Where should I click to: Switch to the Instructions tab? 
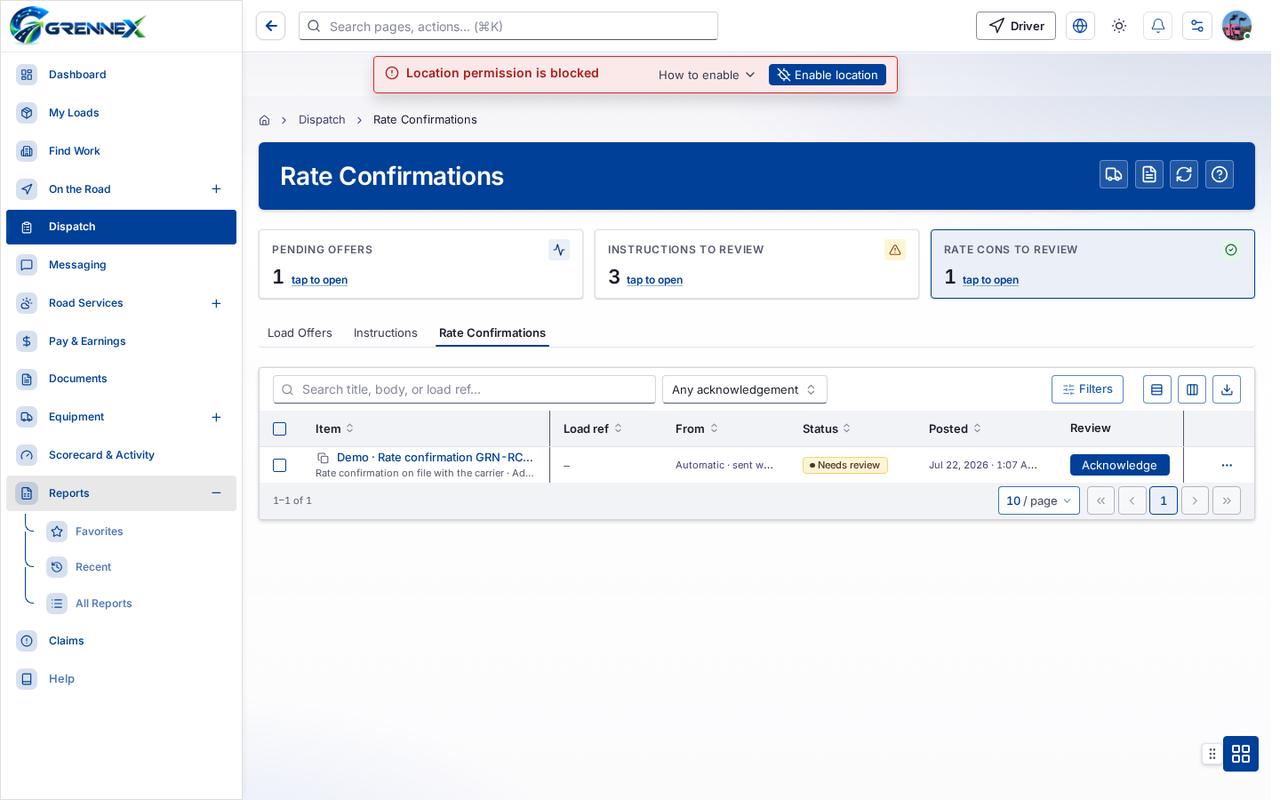385,333
